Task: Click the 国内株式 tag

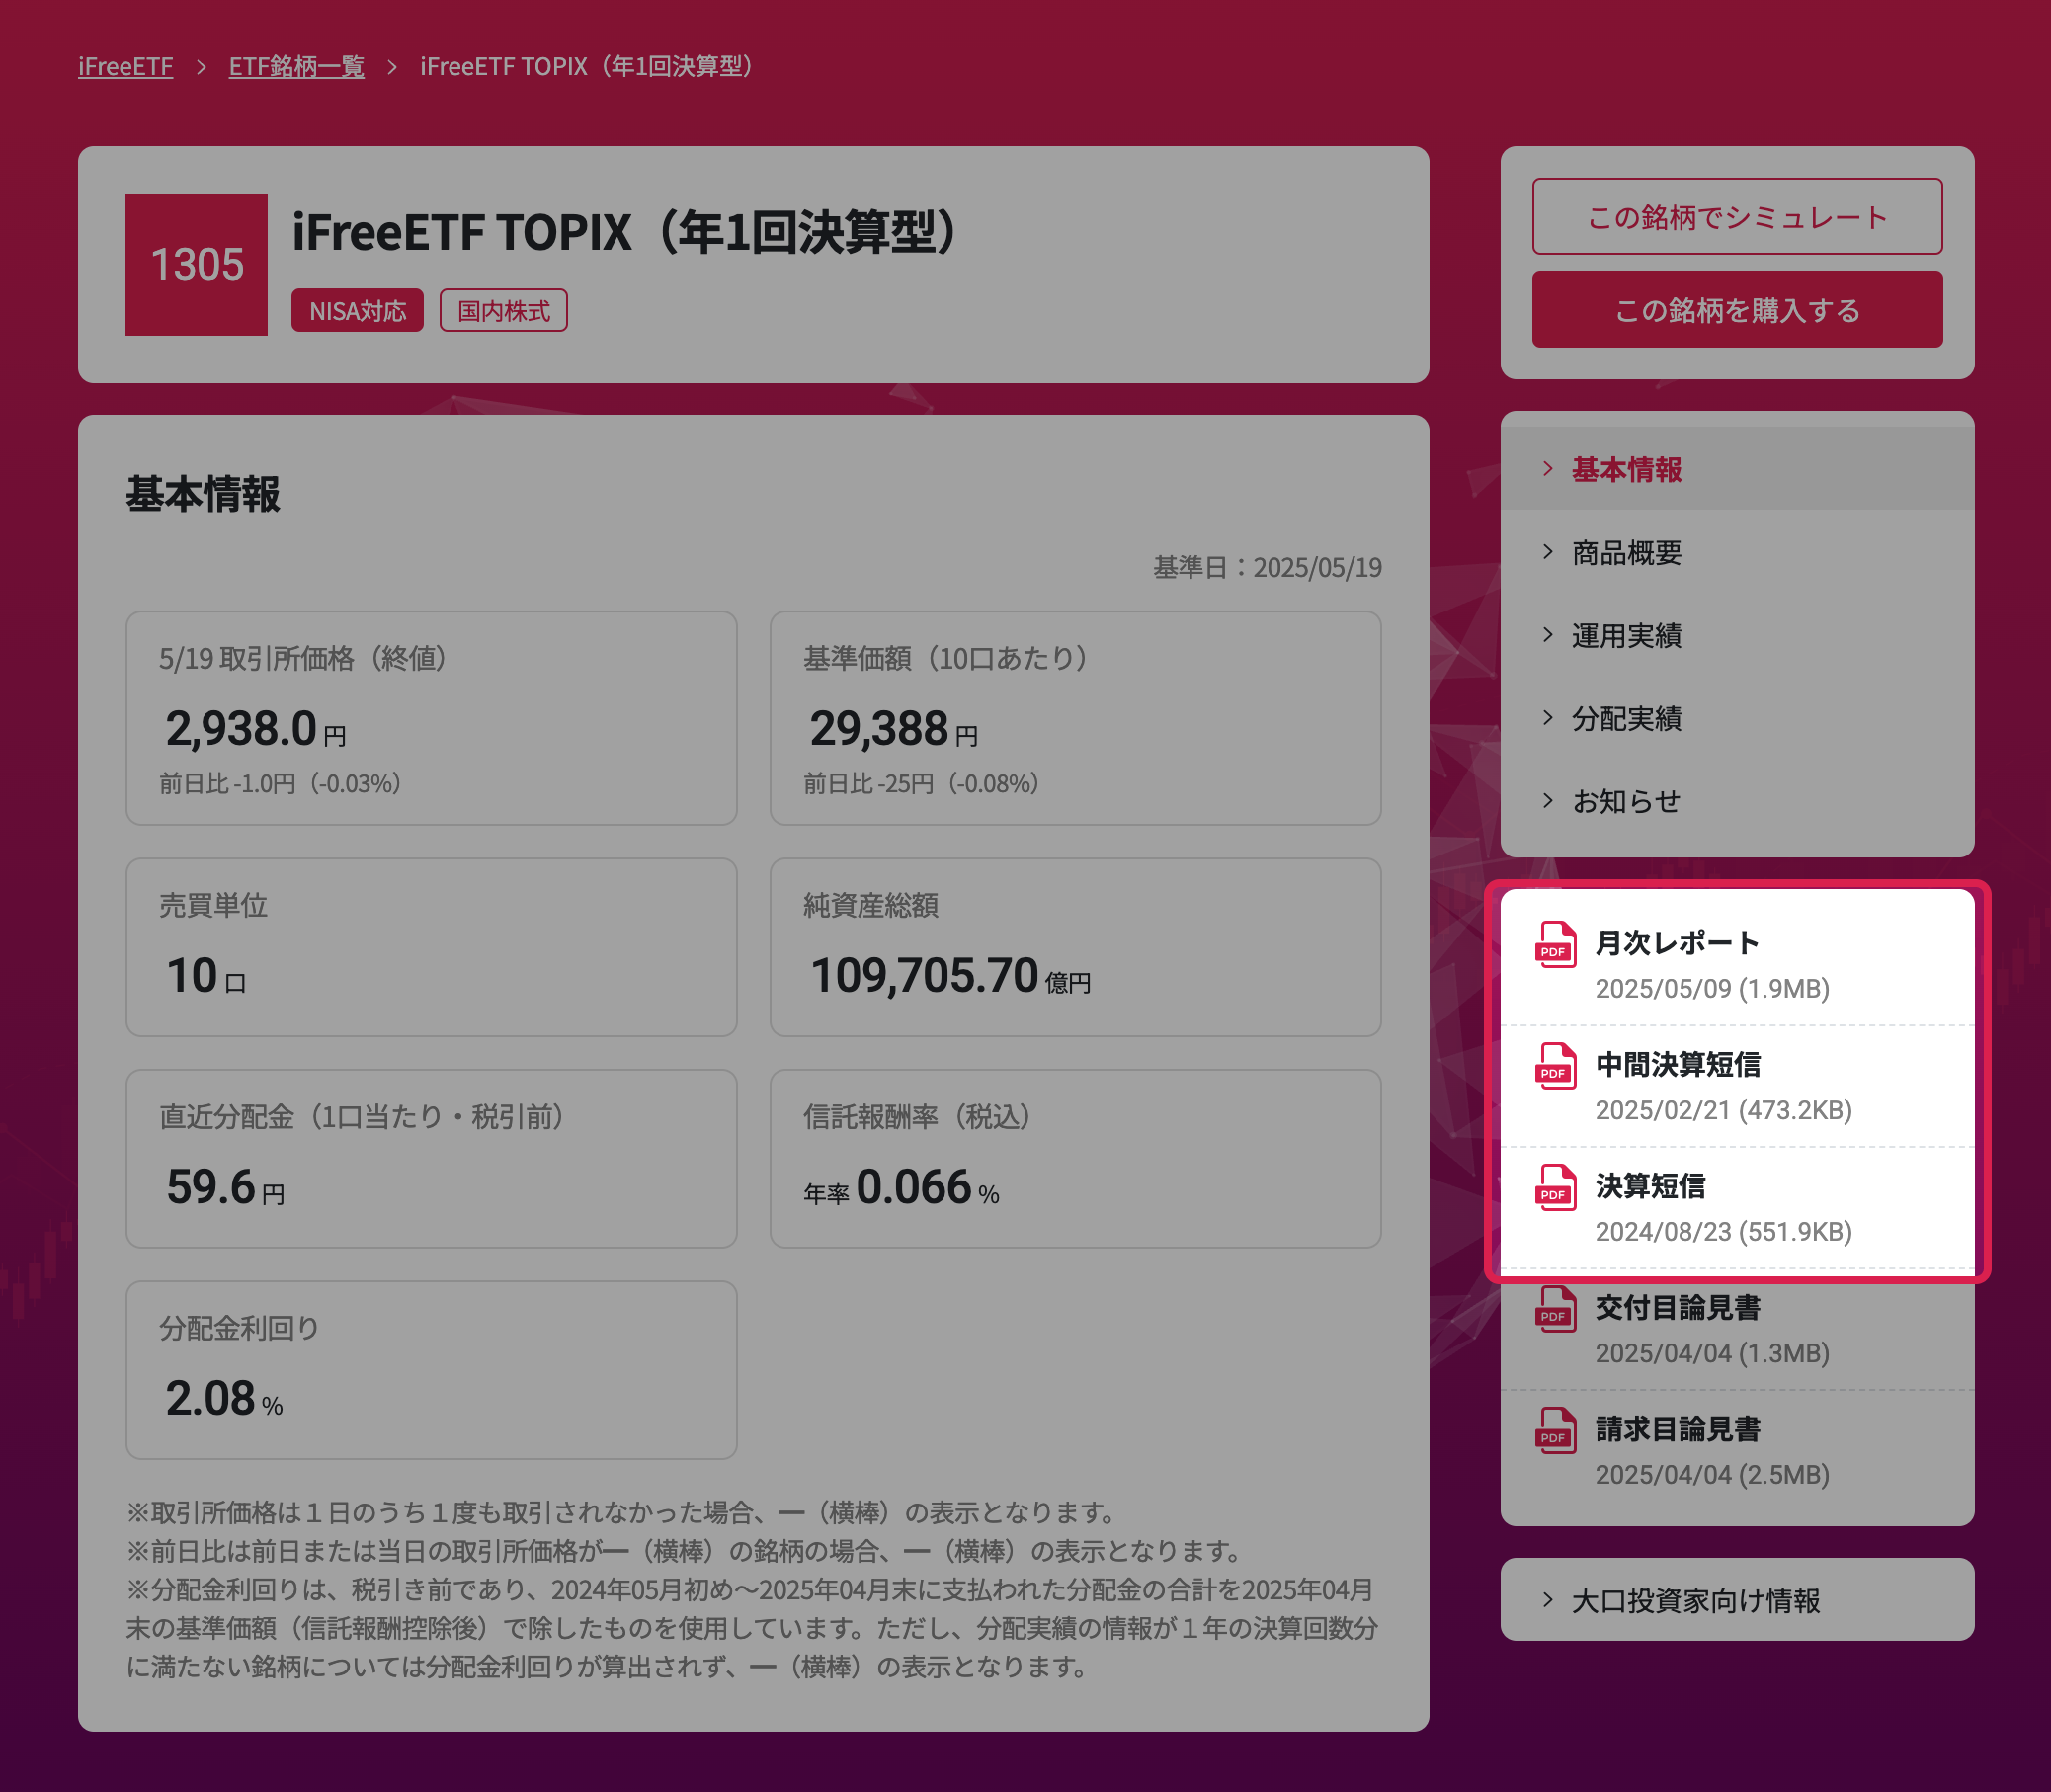Action: [503, 311]
